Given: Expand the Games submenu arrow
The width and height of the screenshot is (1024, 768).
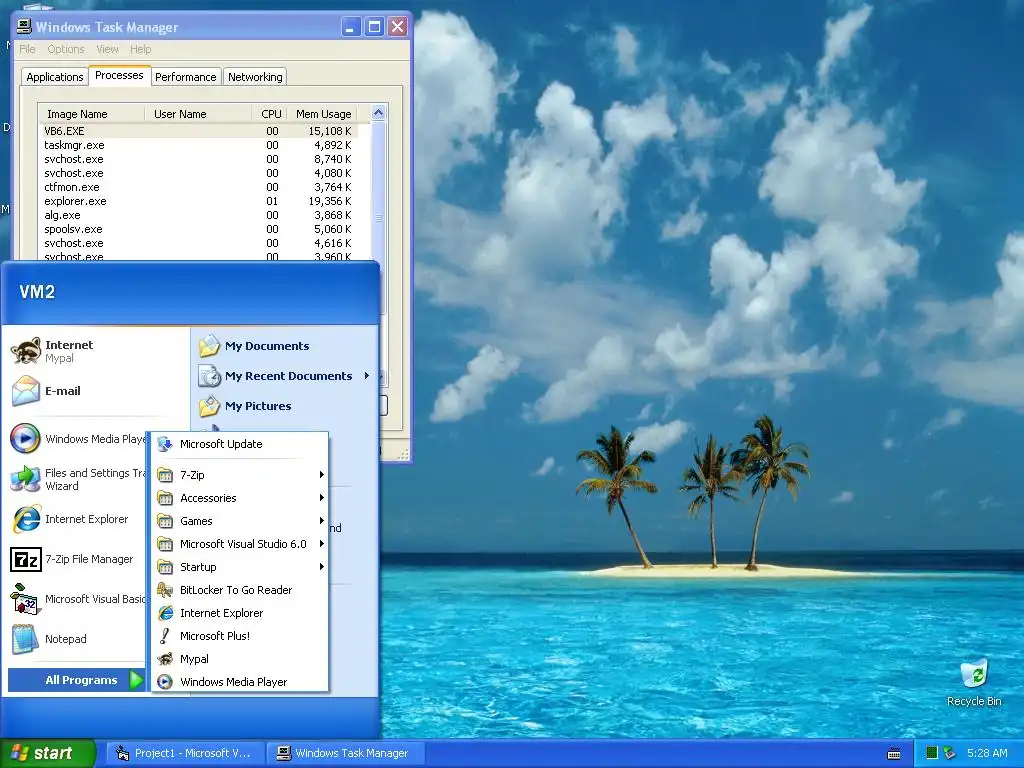Looking at the screenshot, I should (321, 520).
